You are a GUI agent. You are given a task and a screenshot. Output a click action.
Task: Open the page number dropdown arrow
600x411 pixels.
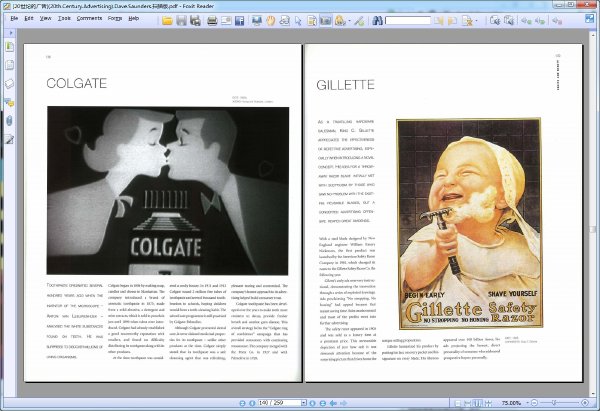click(x=304, y=403)
